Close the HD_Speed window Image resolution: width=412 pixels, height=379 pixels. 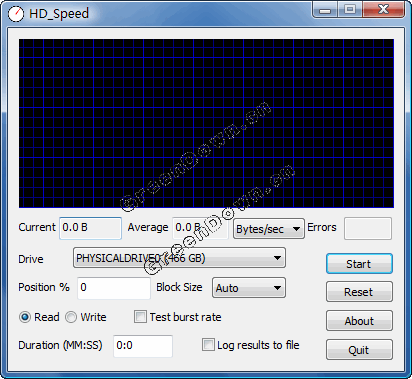tap(384, 9)
